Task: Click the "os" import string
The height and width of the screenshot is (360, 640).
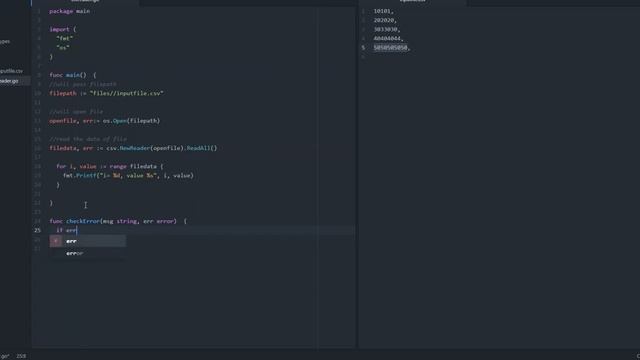Action: click(x=63, y=48)
